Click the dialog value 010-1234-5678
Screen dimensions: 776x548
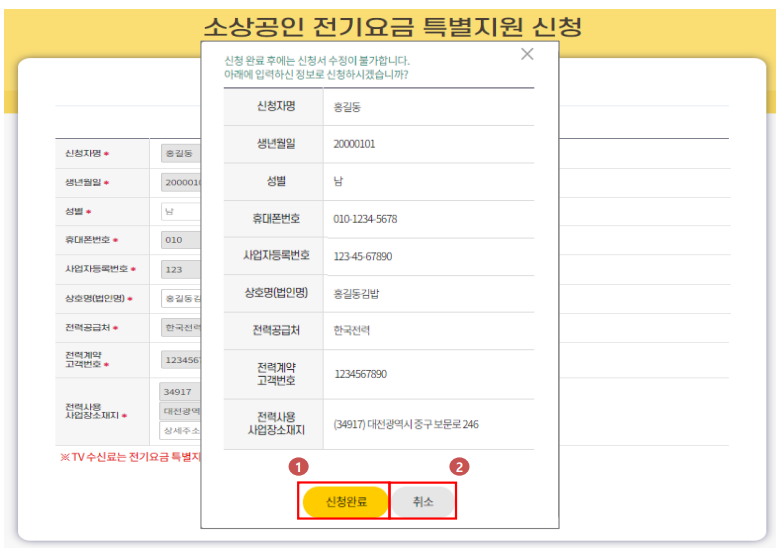click(x=365, y=219)
